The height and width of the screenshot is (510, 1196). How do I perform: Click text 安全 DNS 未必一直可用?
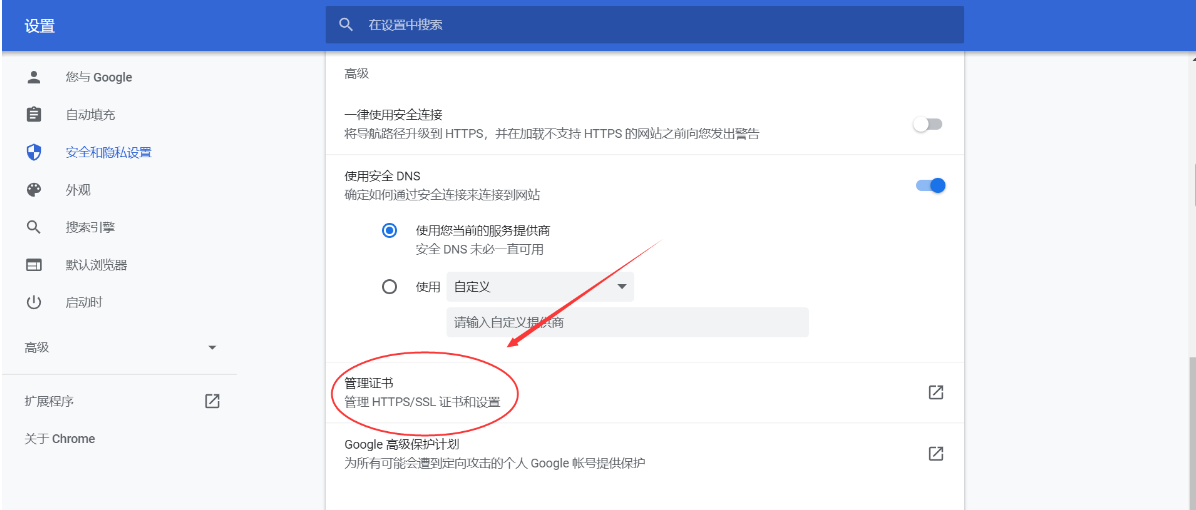coord(480,249)
